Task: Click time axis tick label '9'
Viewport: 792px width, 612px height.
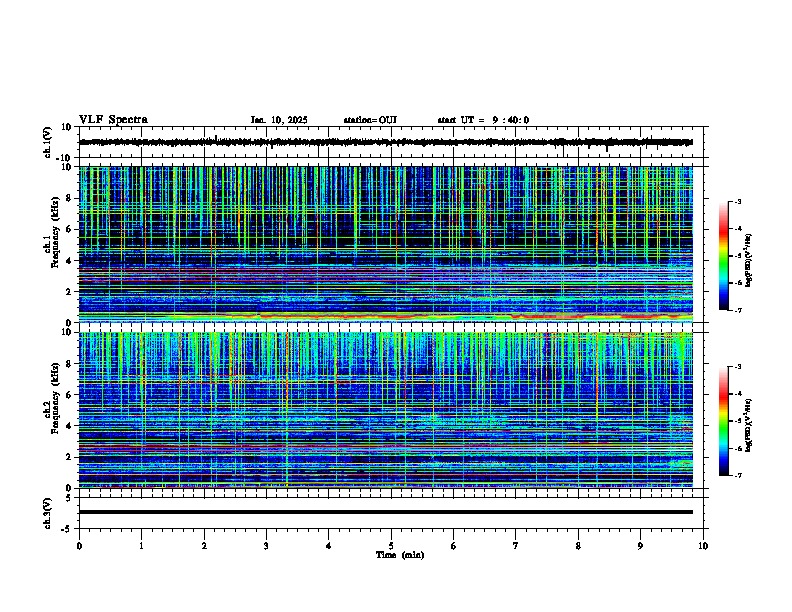Action: pyautogui.click(x=640, y=546)
